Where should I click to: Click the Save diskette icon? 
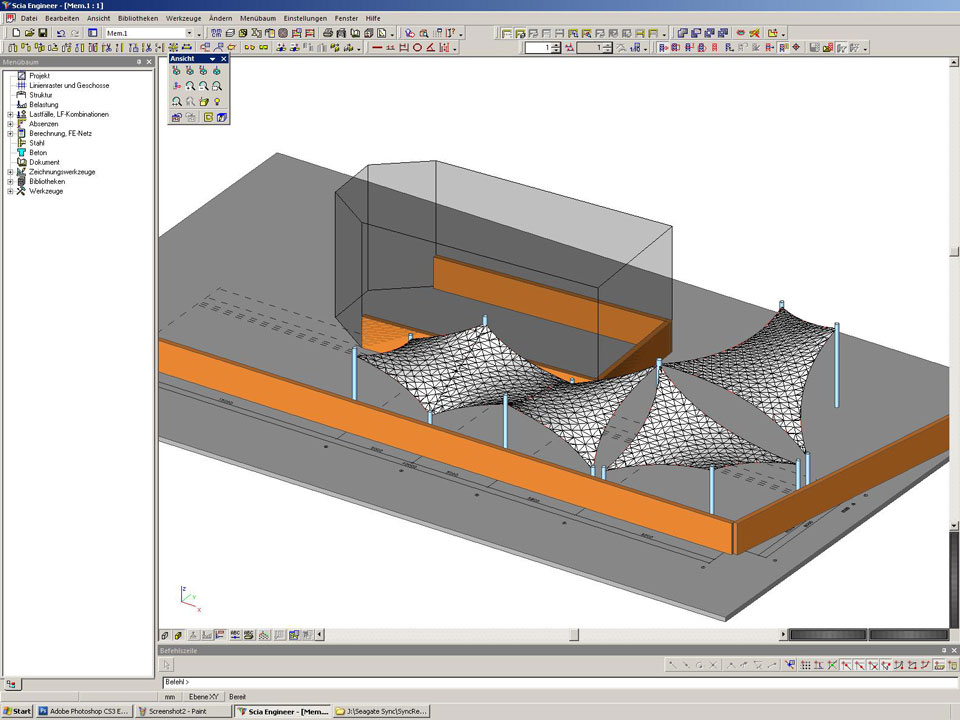pos(43,33)
